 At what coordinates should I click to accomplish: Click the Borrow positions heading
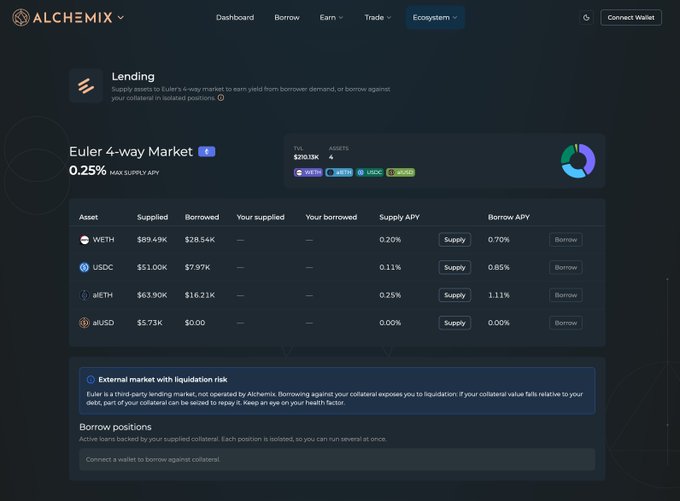115,427
